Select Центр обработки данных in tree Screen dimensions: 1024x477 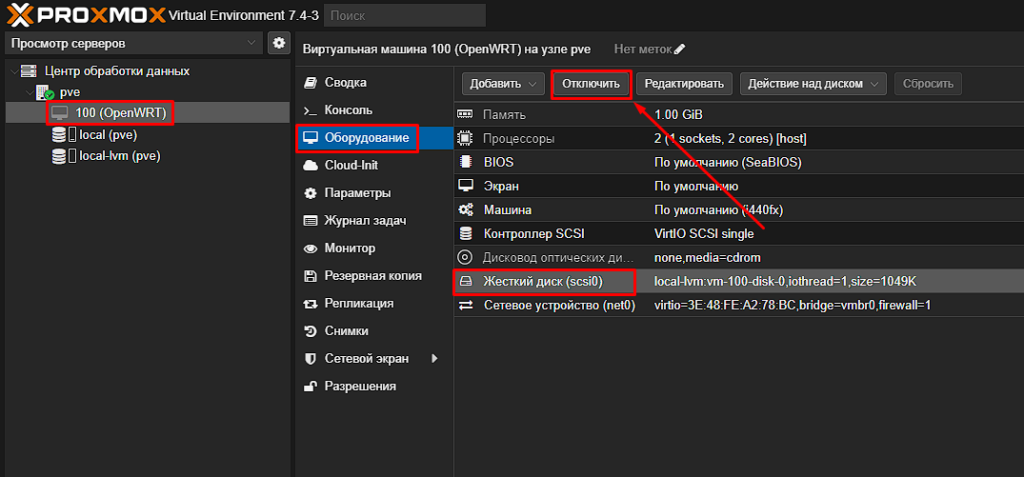point(117,71)
